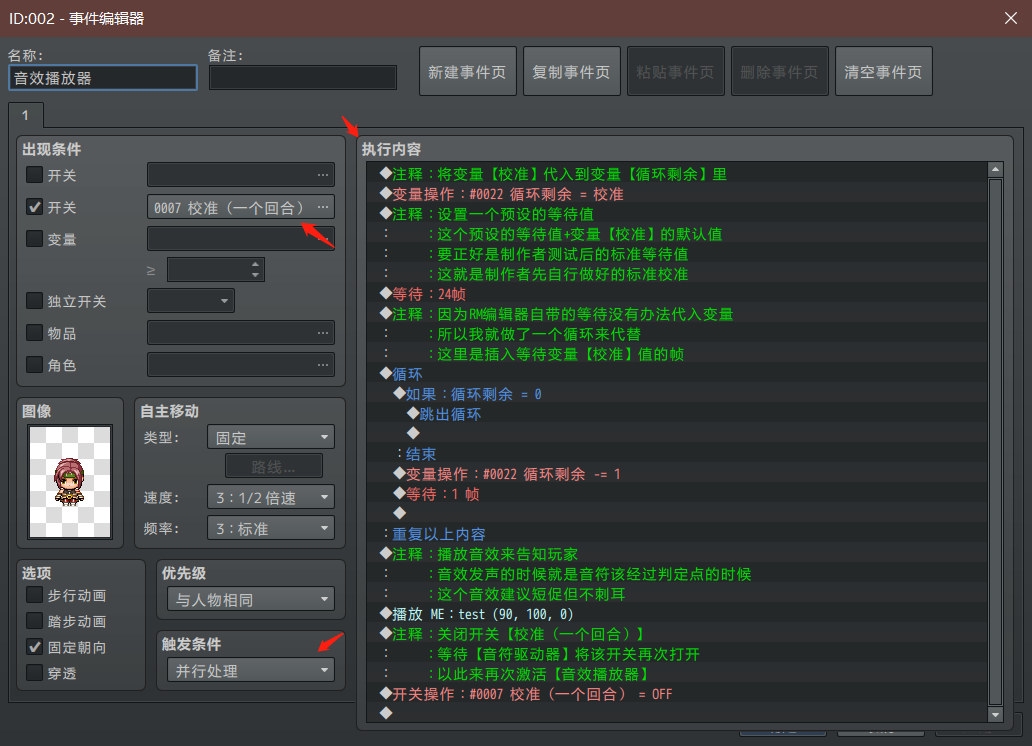This screenshot has width=1032, height=746.
Task: Open the 独立开关 dropdown
Action: coord(191,301)
